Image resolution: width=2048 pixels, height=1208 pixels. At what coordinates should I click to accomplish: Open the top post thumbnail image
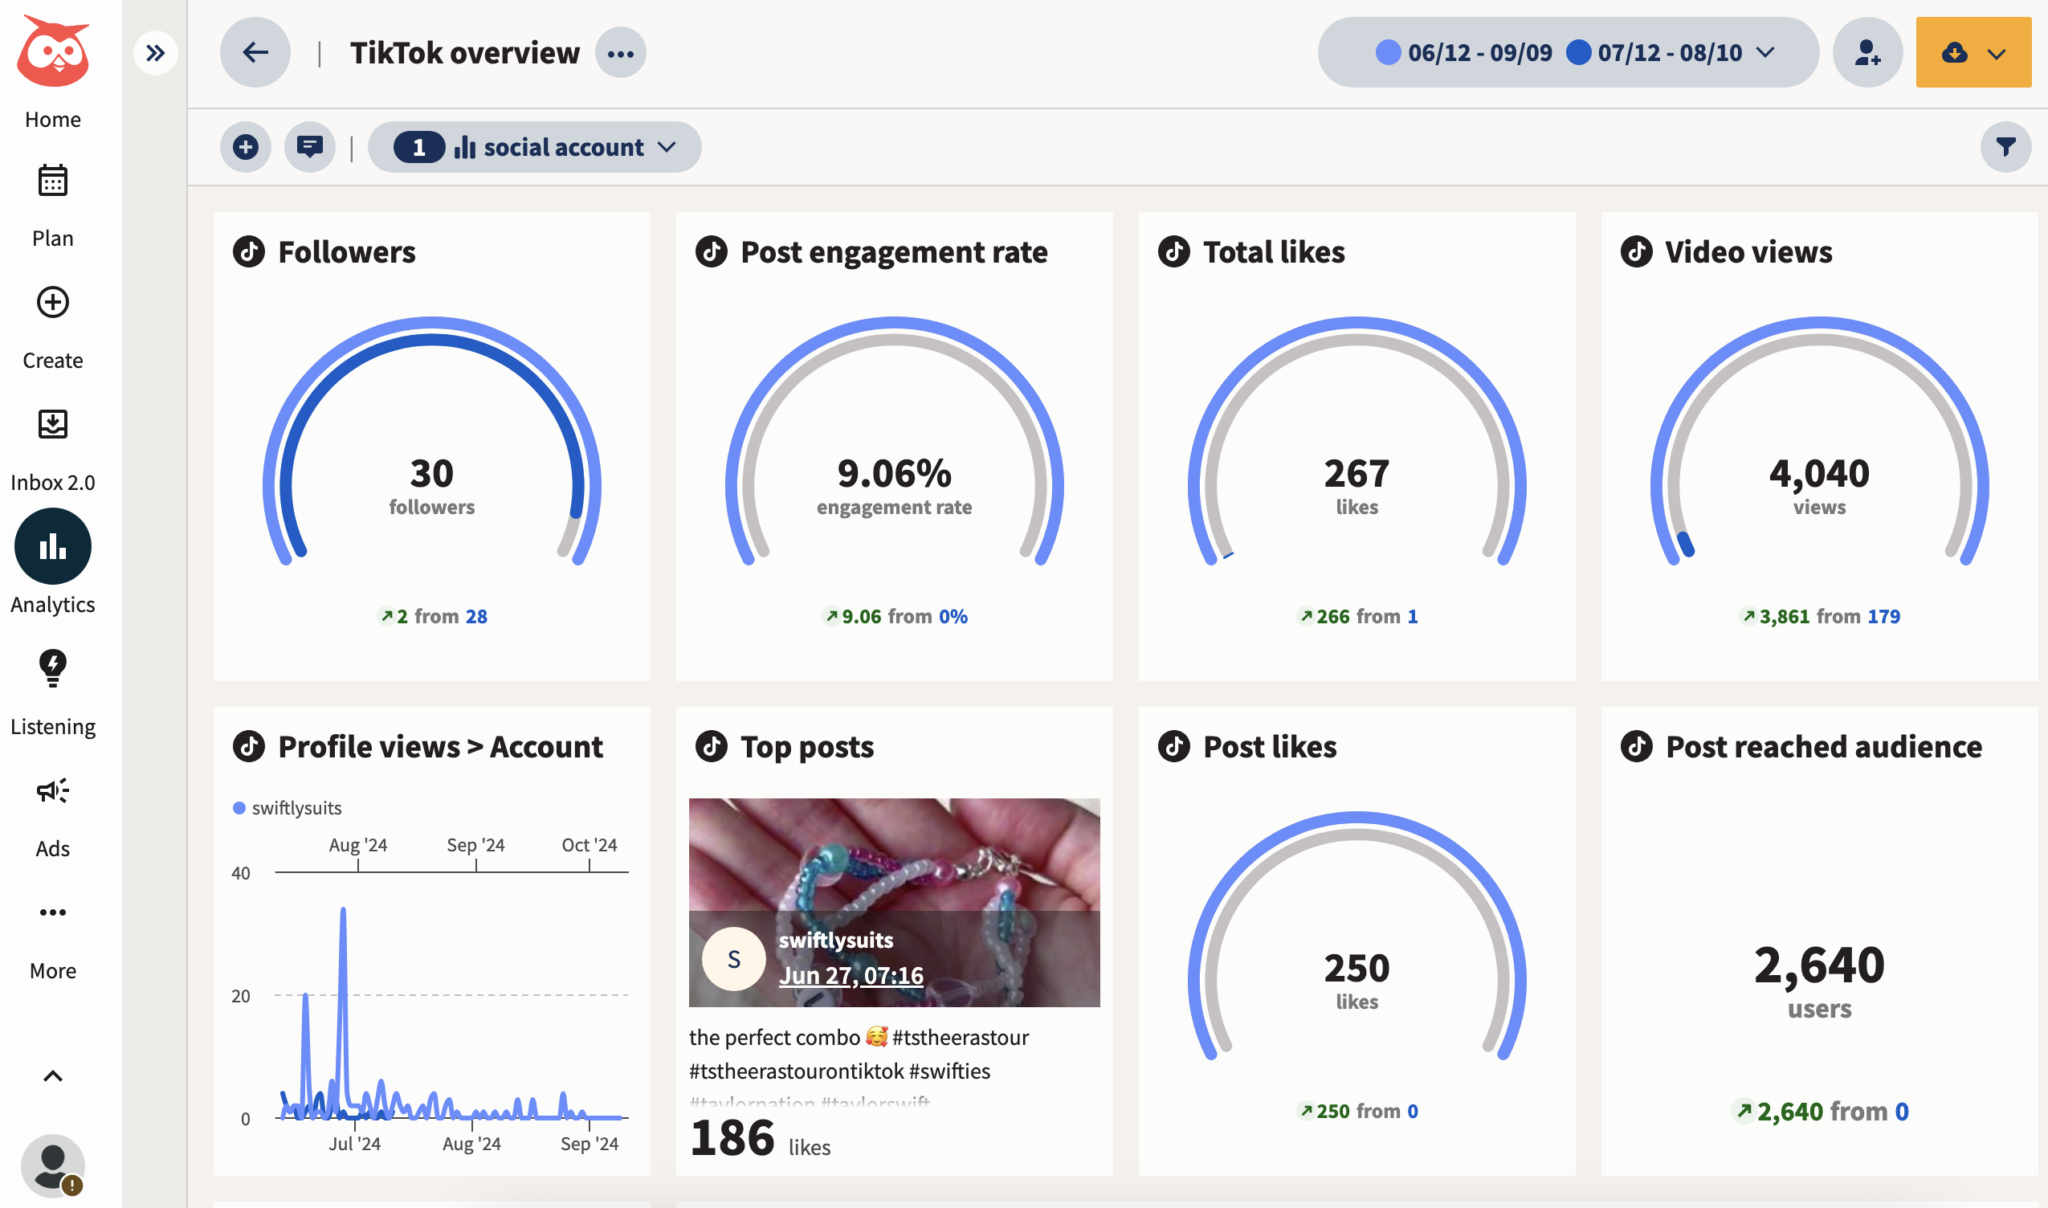coord(894,902)
